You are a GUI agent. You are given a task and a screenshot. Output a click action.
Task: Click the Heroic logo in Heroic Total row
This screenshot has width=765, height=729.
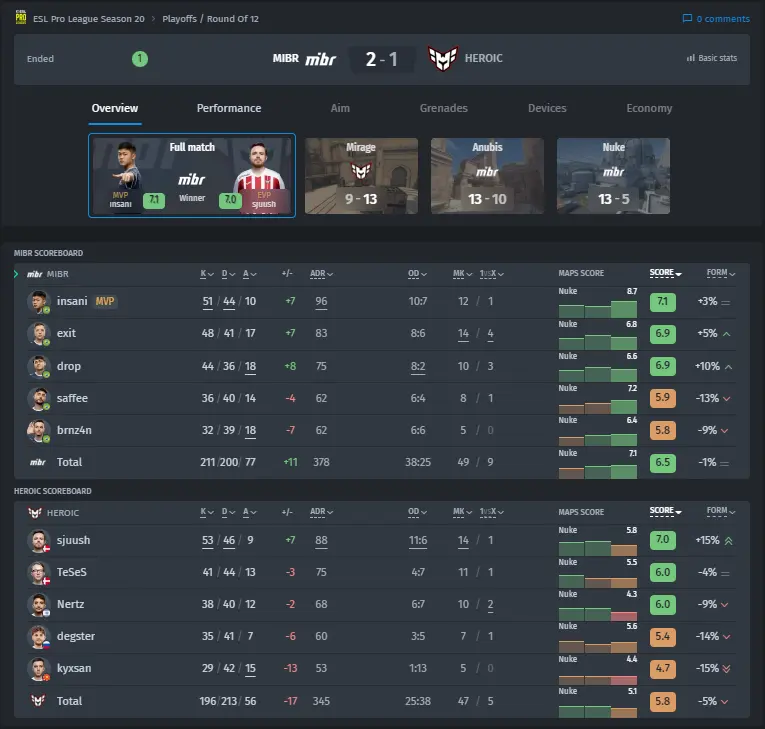pyautogui.click(x=38, y=701)
